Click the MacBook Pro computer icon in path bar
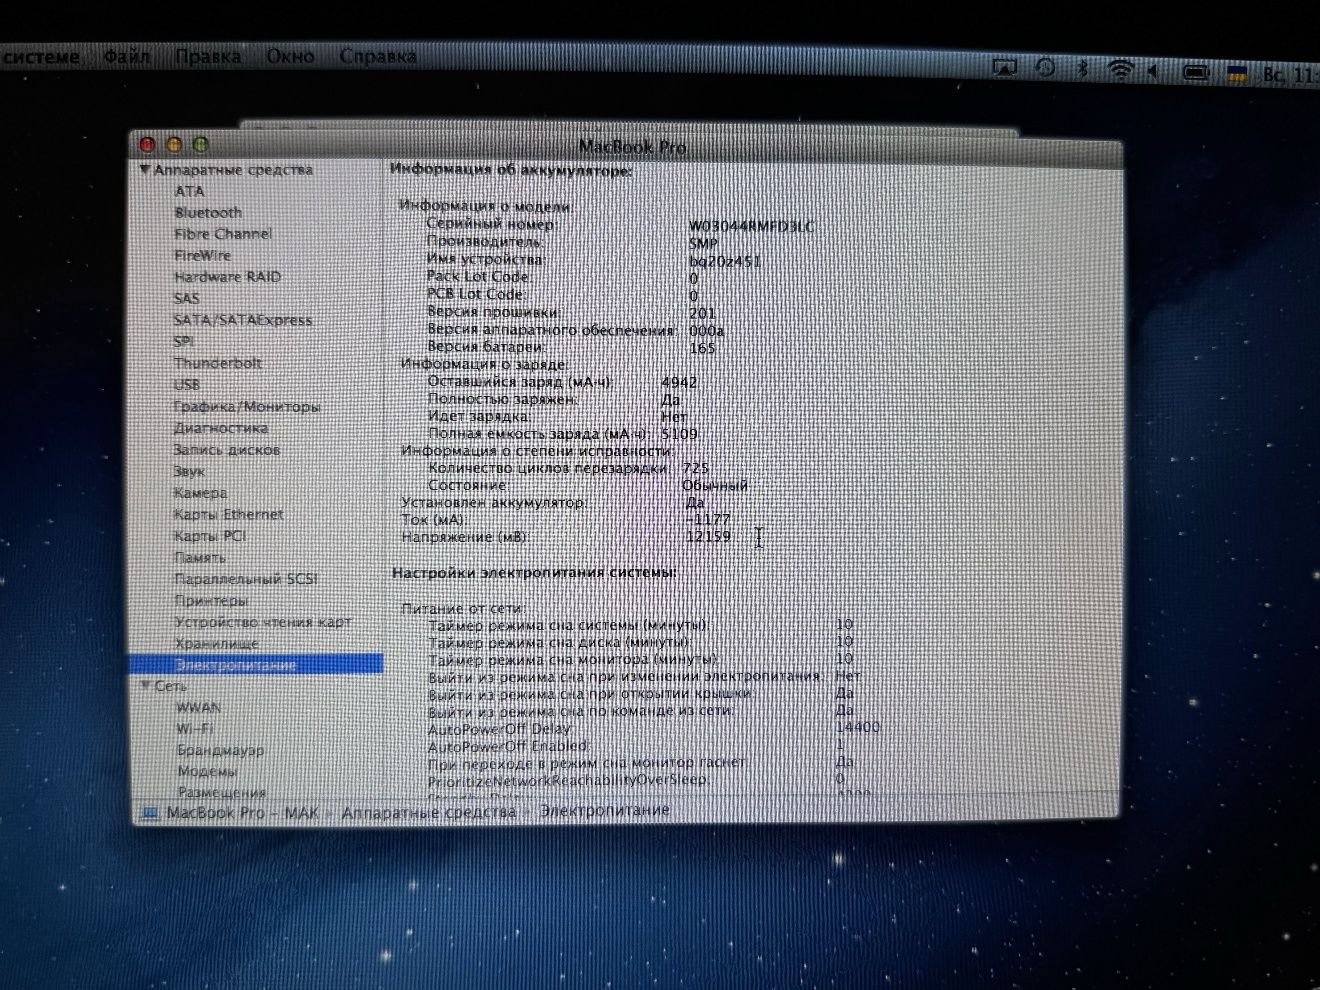This screenshot has height=990, width=1320. click(150, 813)
